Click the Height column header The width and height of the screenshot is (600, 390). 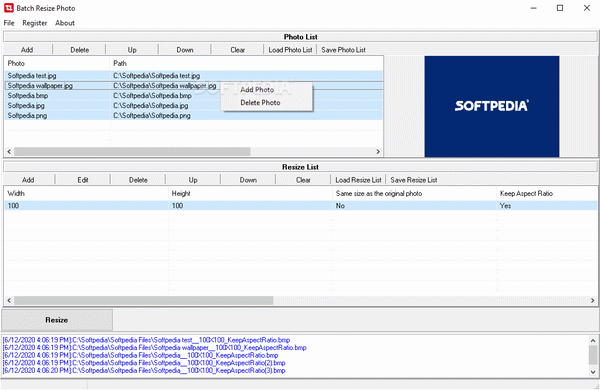250,194
